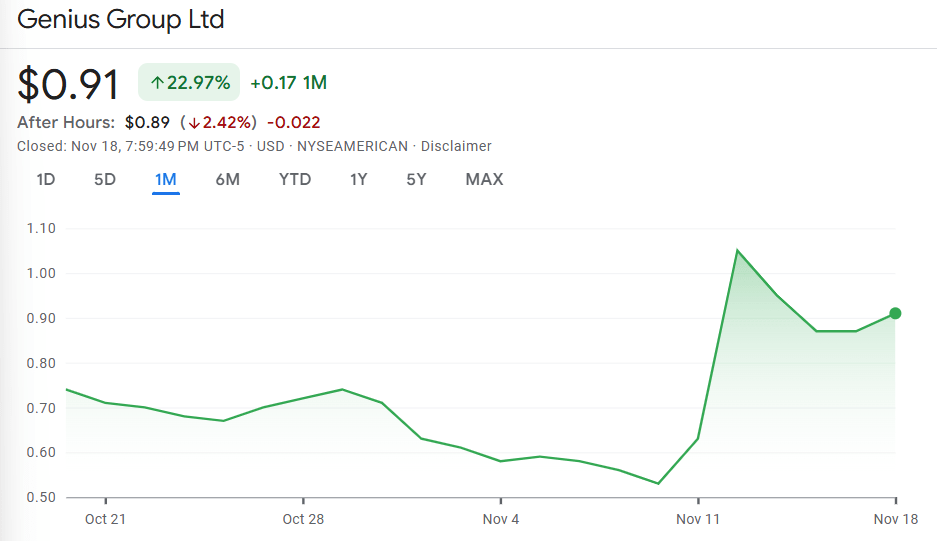Click the active 1M range tab
Viewport: 937px width, 541px height.
[166, 180]
